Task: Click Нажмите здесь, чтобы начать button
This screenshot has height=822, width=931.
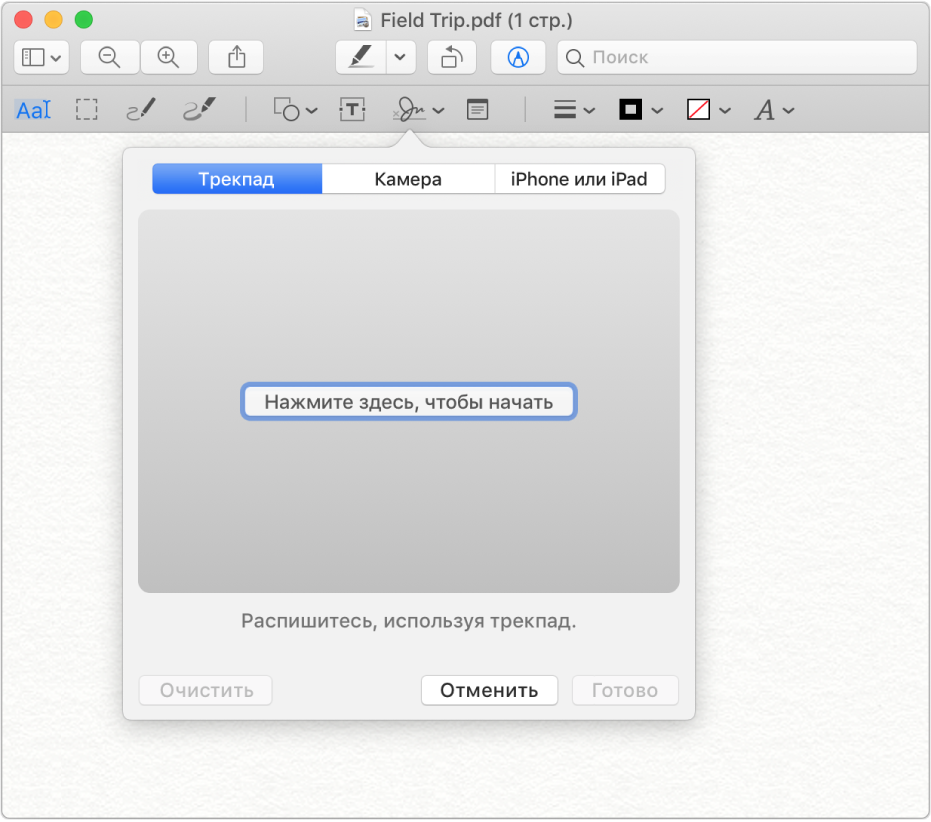Action: point(408,402)
